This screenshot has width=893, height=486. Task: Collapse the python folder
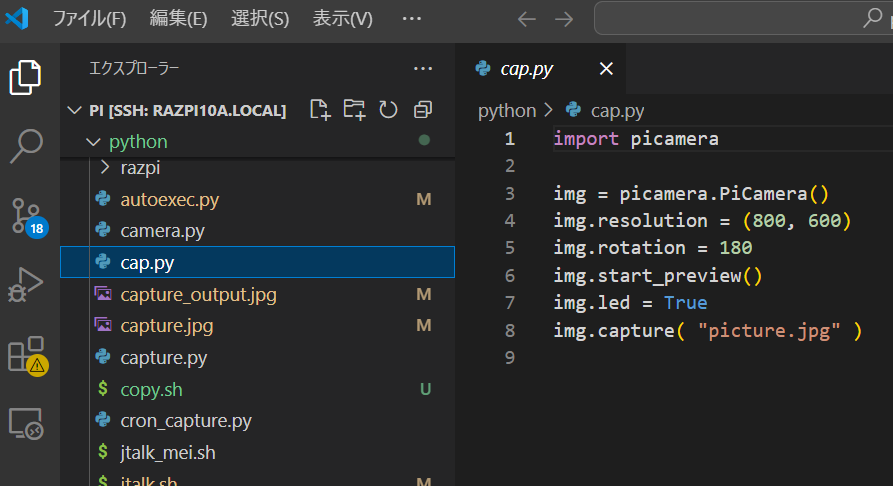click(x=94, y=142)
